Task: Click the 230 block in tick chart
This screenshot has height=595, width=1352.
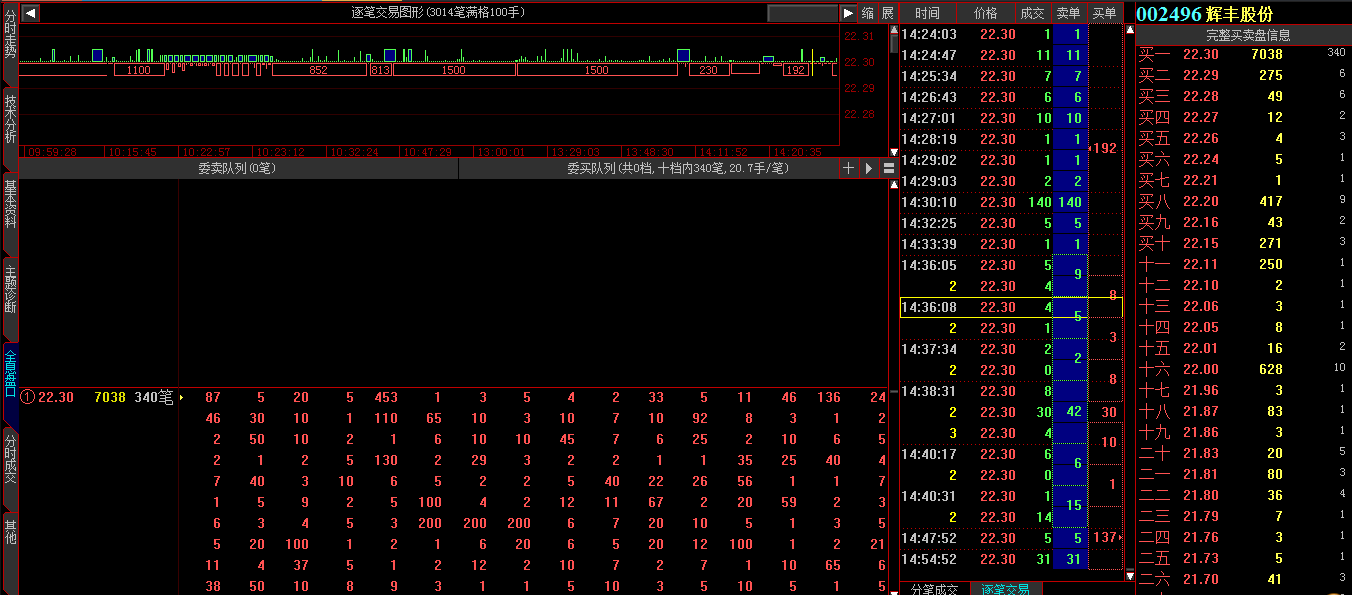Action: tap(708, 70)
